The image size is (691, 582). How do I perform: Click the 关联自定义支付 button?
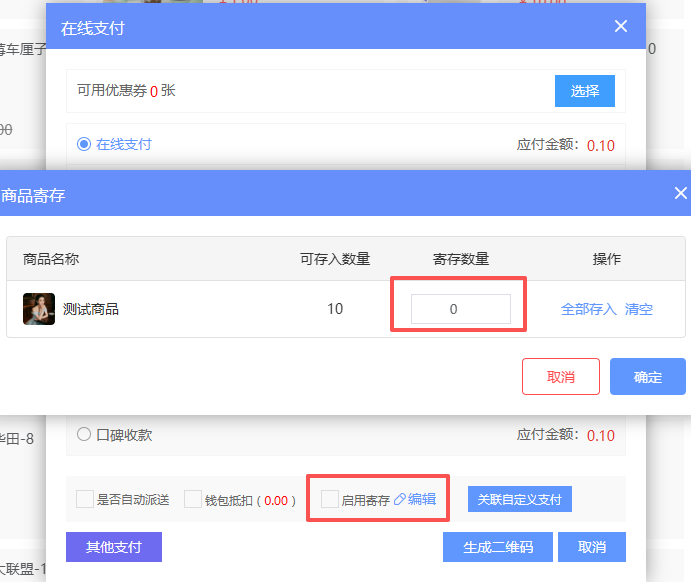click(x=520, y=499)
